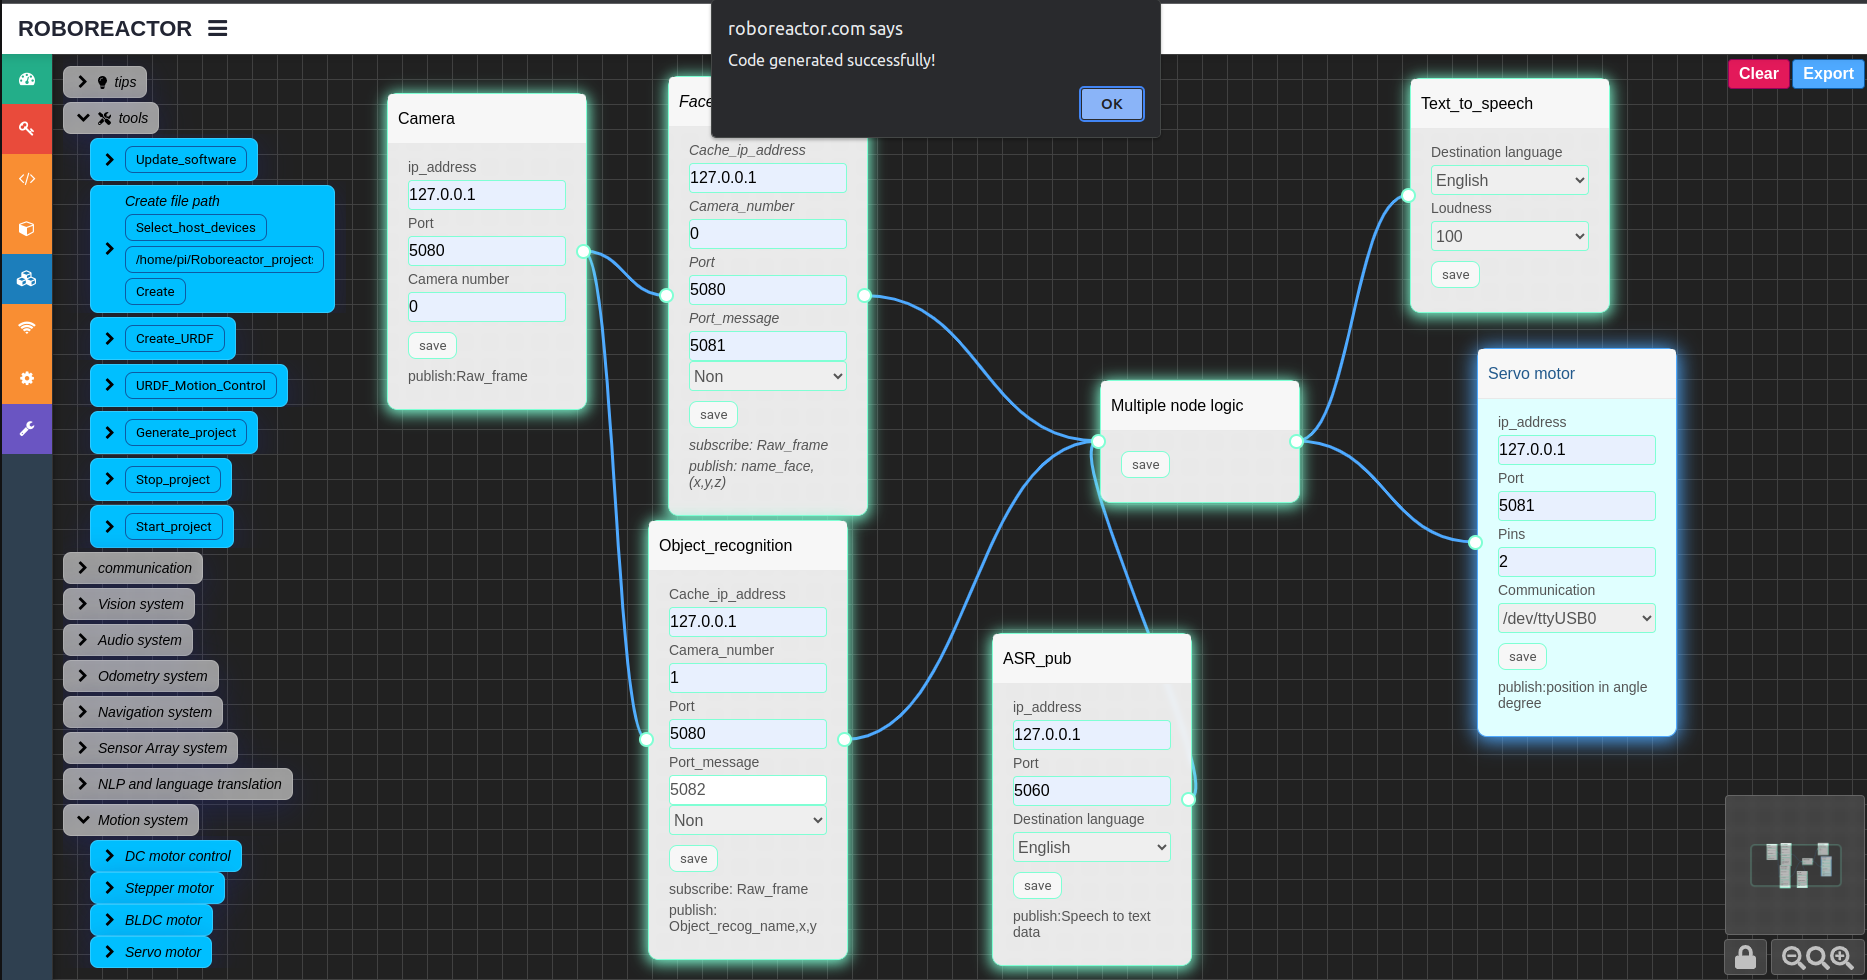
Task: Open the Loudness dropdown set to 100
Action: (x=1510, y=236)
